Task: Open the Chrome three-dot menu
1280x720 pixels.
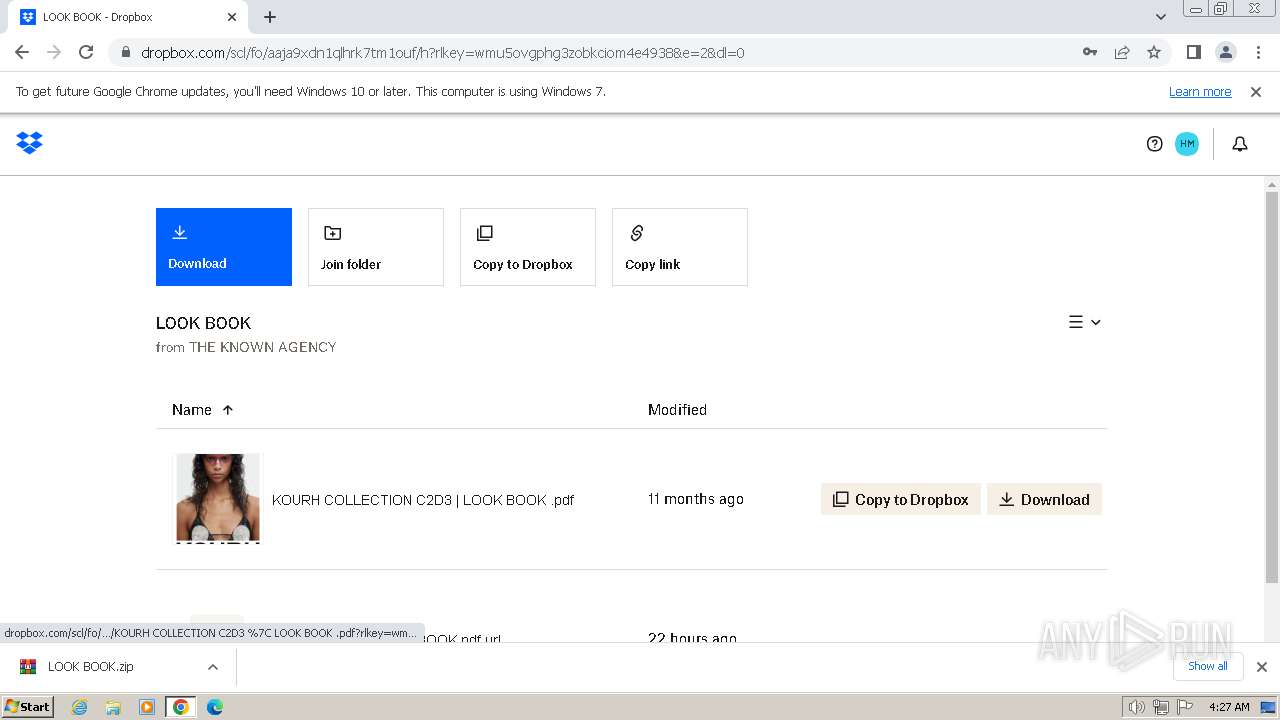Action: click(1258, 52)
